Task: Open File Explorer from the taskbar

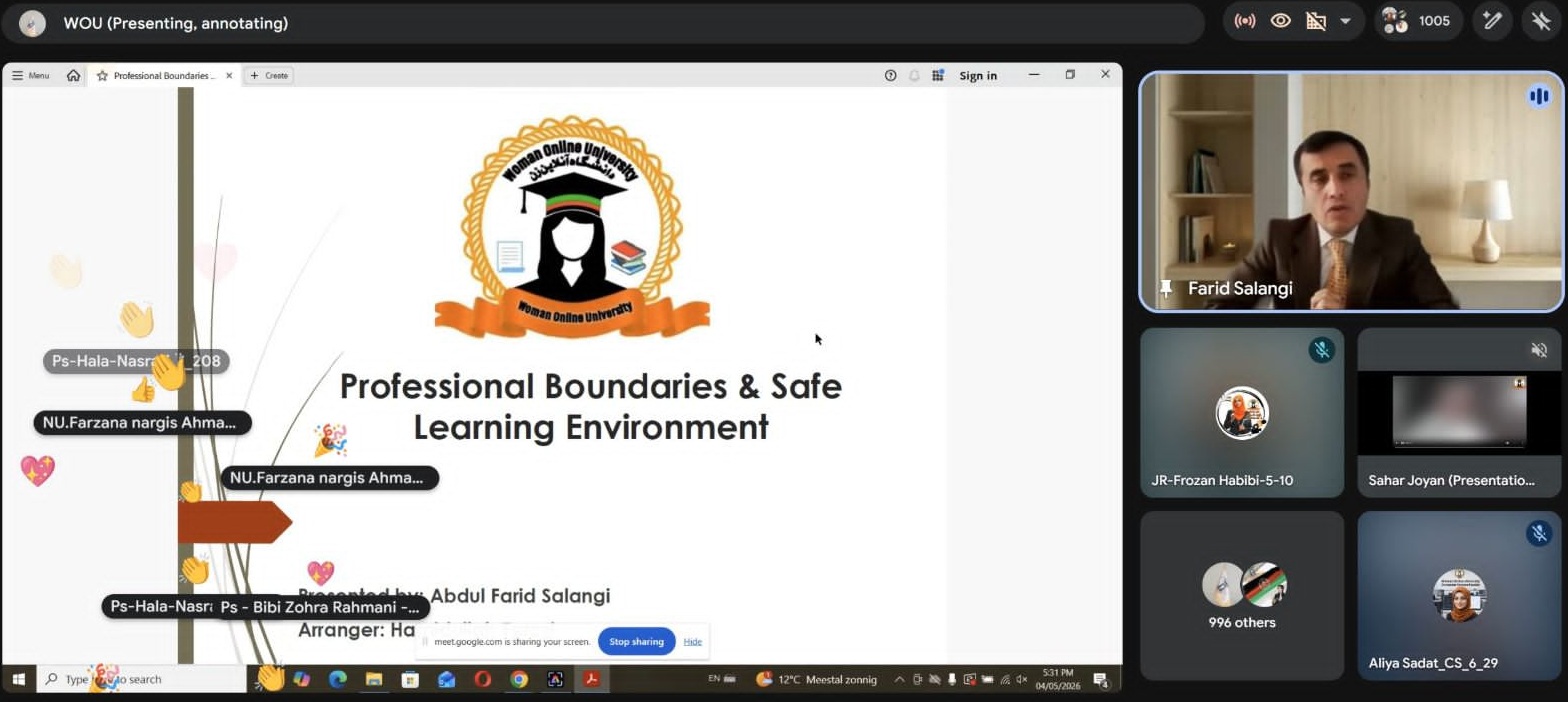Action: pyautogui.click(x=373, y=679)
